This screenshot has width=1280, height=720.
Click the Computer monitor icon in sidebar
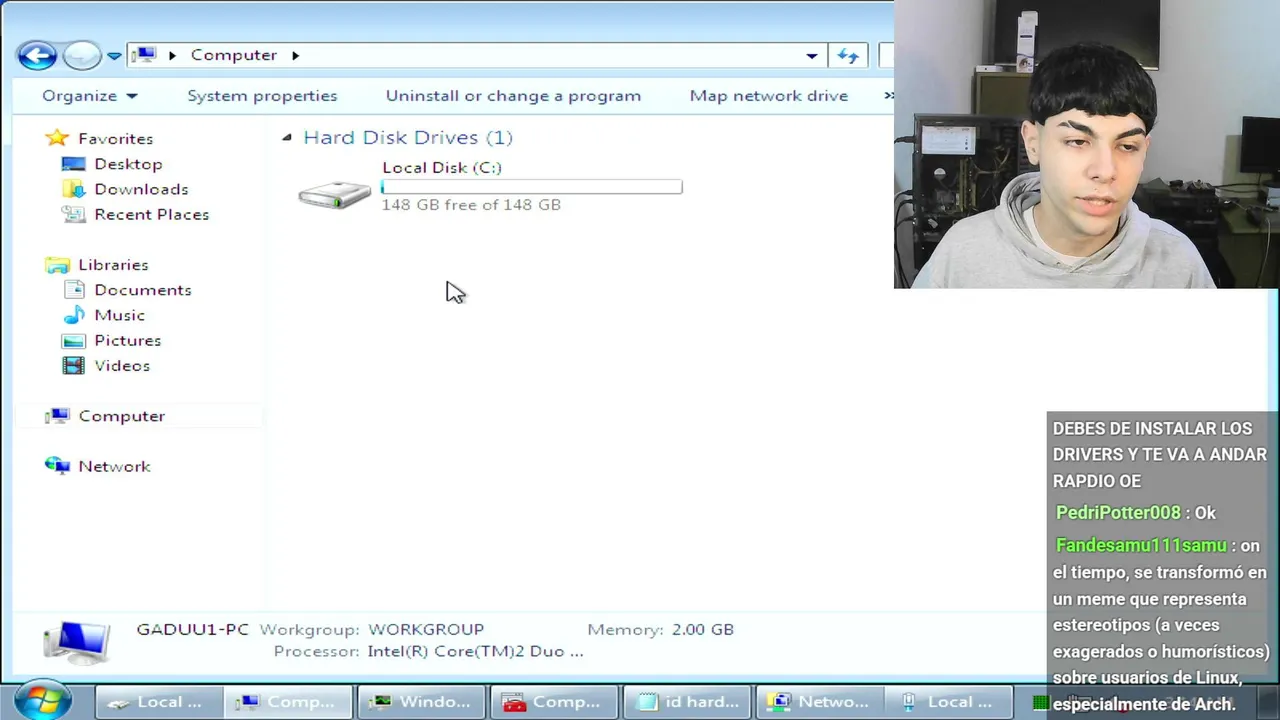pos(58,416)
